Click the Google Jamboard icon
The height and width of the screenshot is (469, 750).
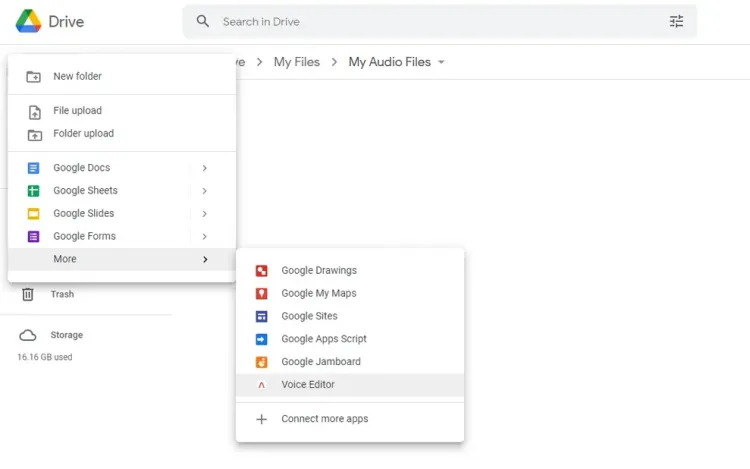(x=262, y=362)
